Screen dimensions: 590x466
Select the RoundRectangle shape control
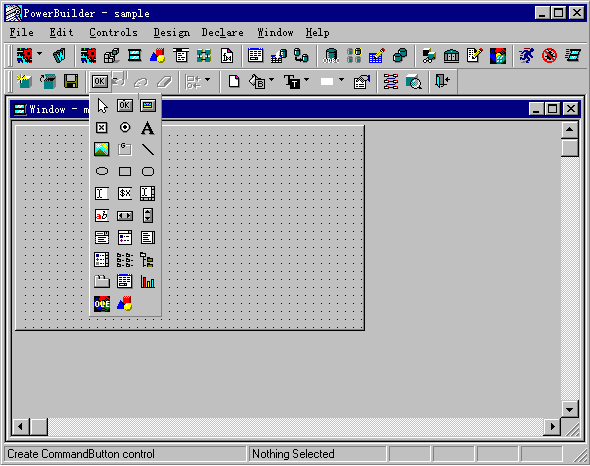pos(148,172)
